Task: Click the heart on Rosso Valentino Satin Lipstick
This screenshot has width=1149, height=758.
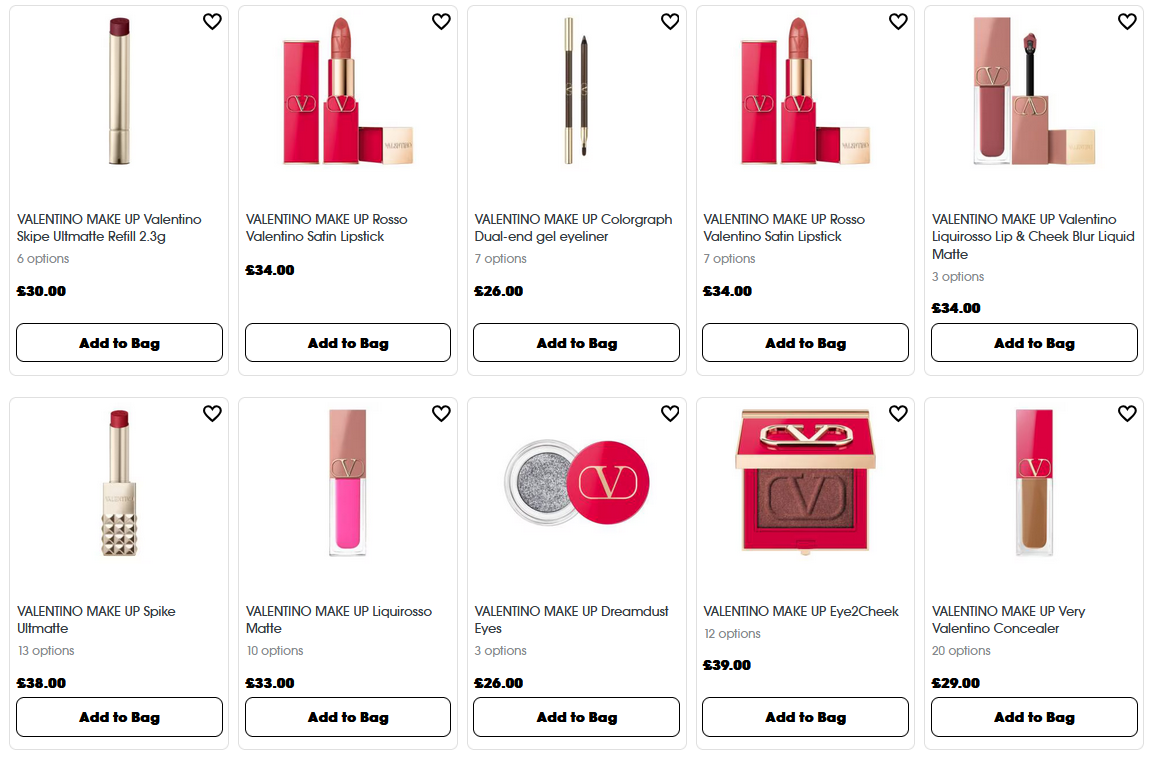Action: click(441, 21)
